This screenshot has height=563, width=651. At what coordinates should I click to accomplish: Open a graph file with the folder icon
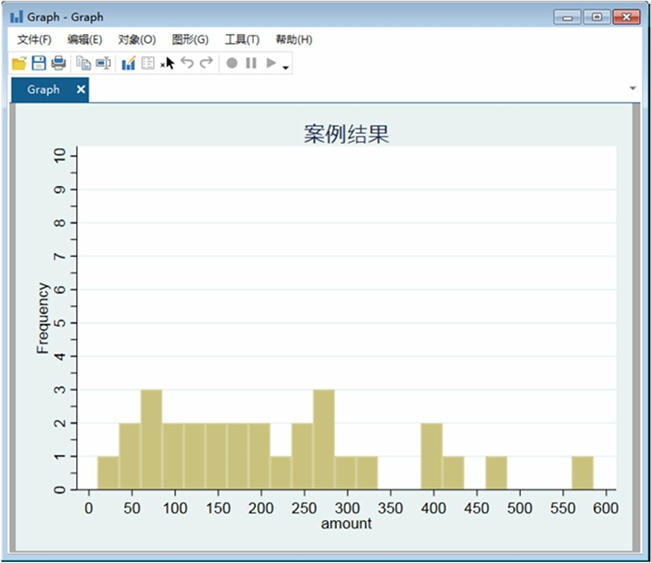[x=19, y=63]
